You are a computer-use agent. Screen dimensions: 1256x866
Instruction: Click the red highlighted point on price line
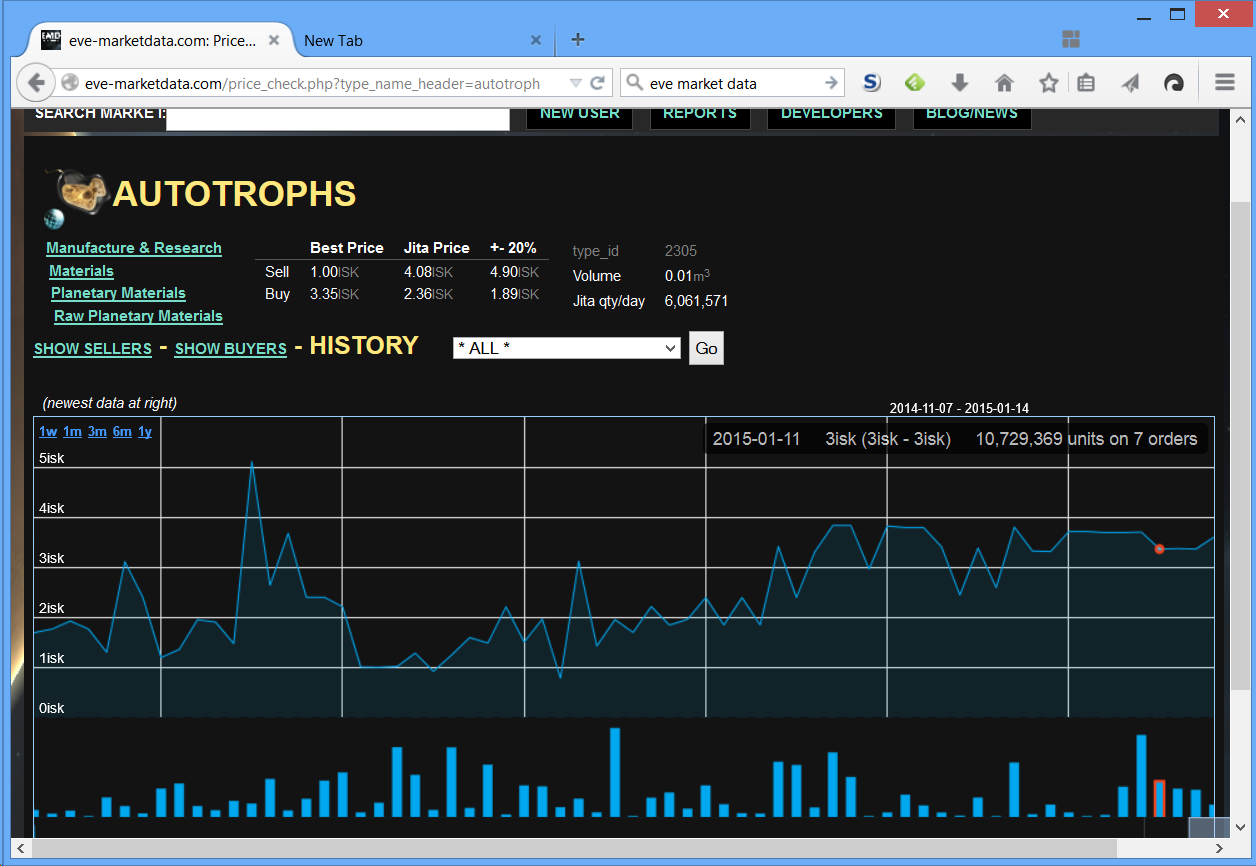[1159, 548]
